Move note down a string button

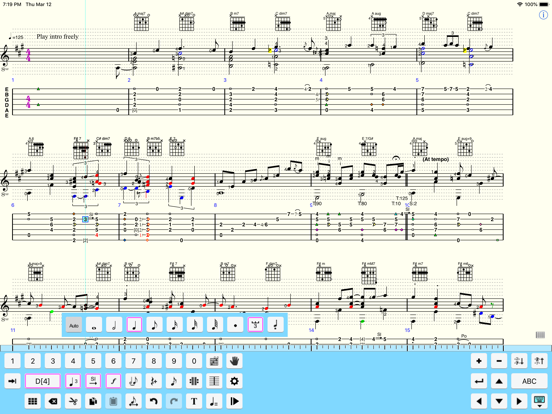tap(519, 361)
